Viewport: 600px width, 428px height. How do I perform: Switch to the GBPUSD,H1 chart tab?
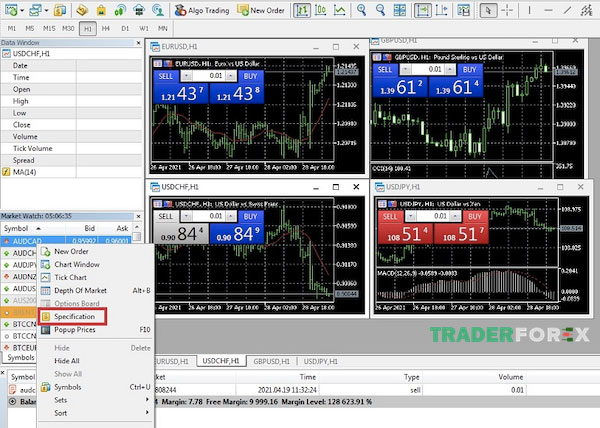(271, 361)
